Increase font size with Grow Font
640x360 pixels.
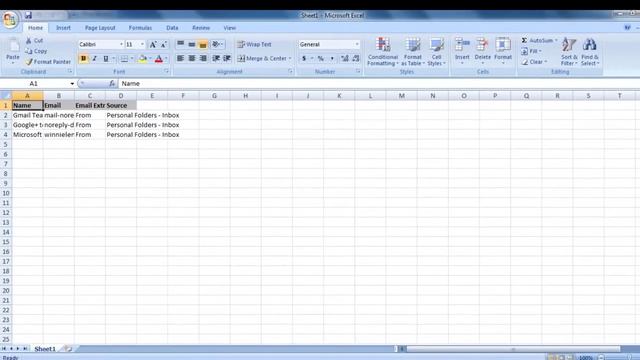(x=153, y=44)
